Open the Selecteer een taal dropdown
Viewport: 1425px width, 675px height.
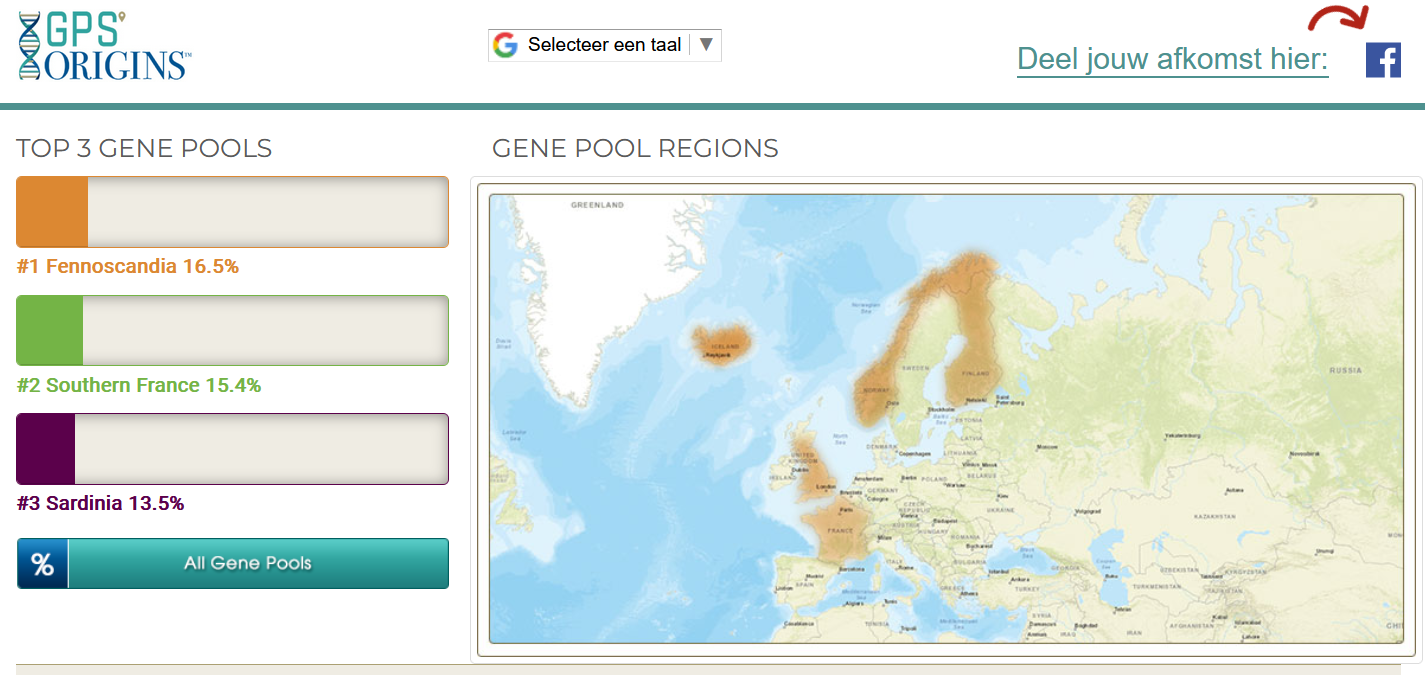604,45
